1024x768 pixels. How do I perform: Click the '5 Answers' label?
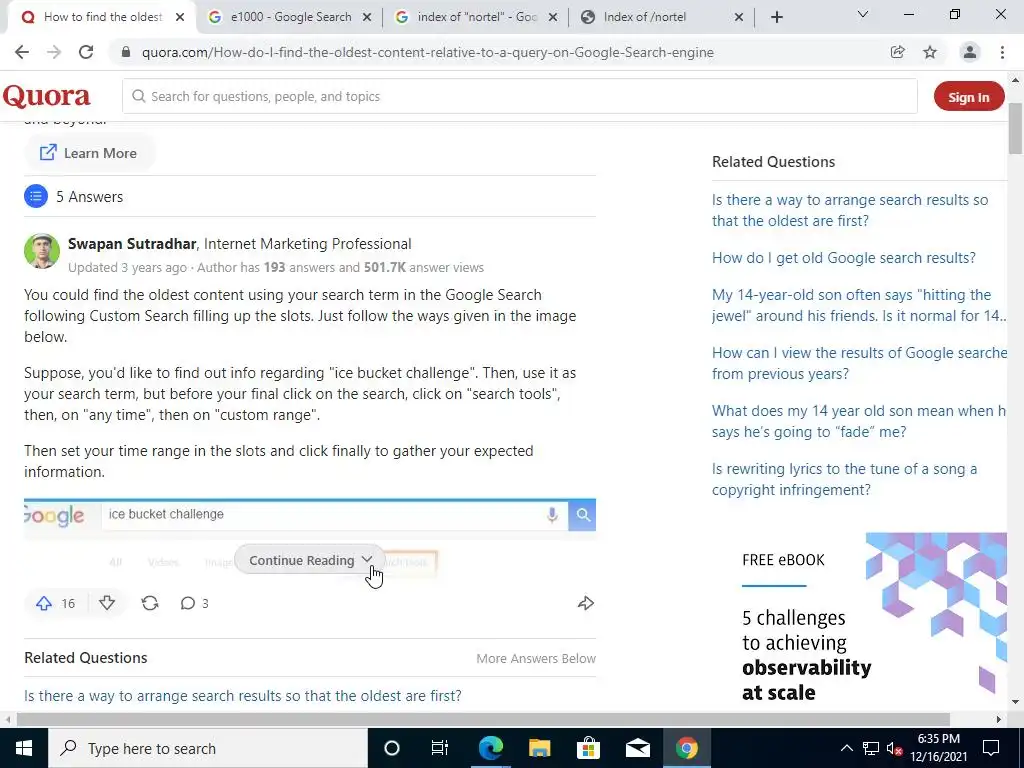point(89,197)
